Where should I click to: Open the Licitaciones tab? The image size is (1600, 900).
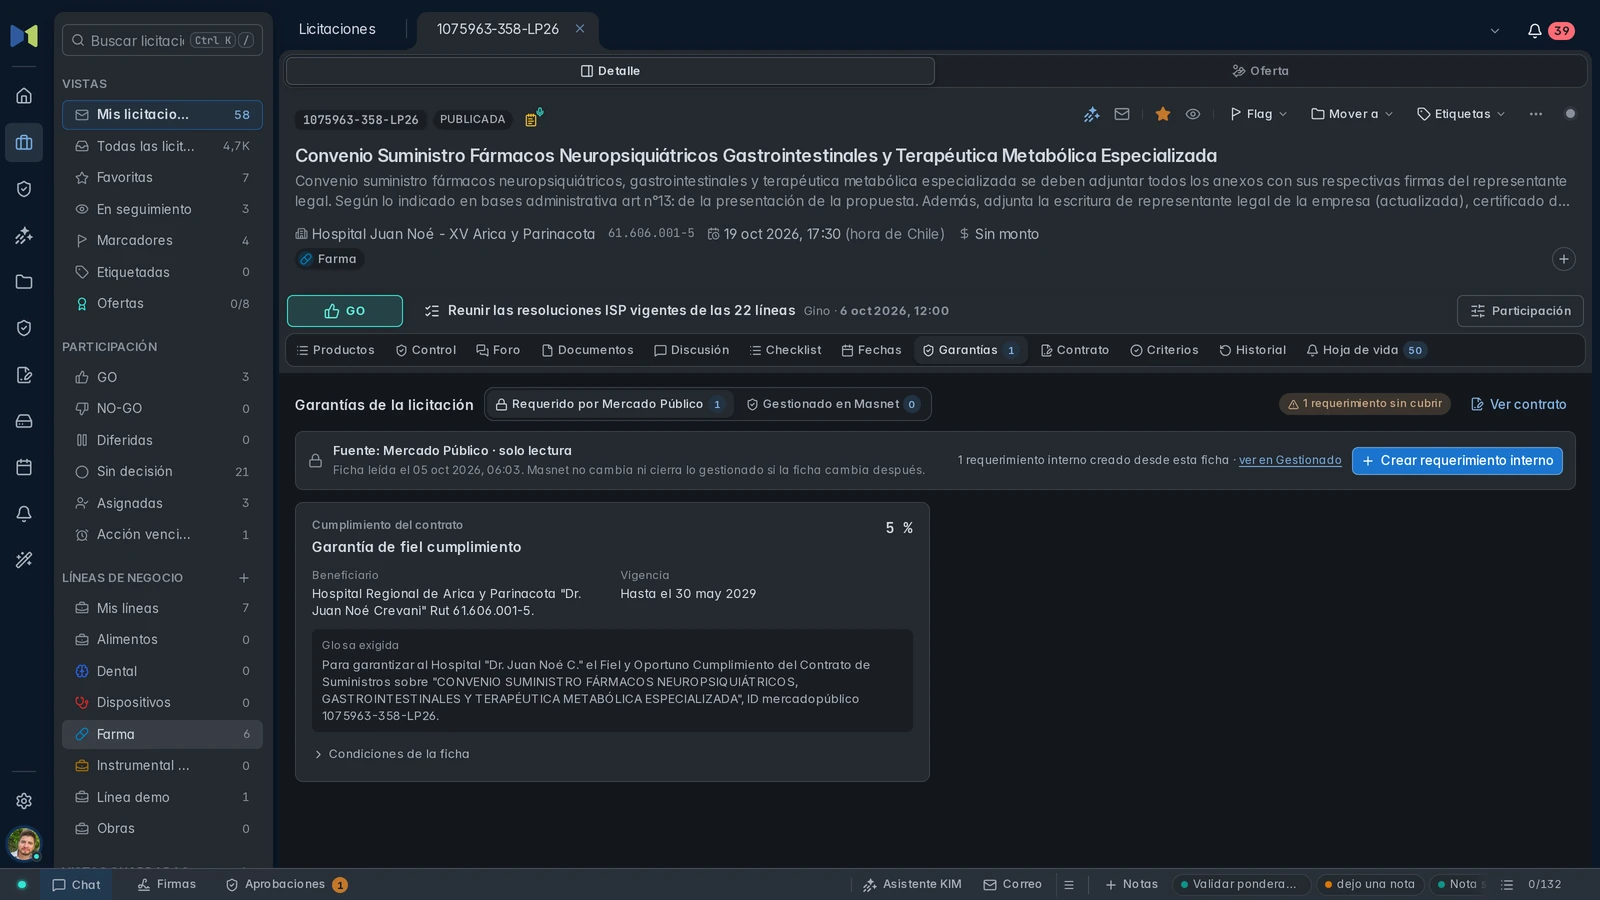point(338,29)
